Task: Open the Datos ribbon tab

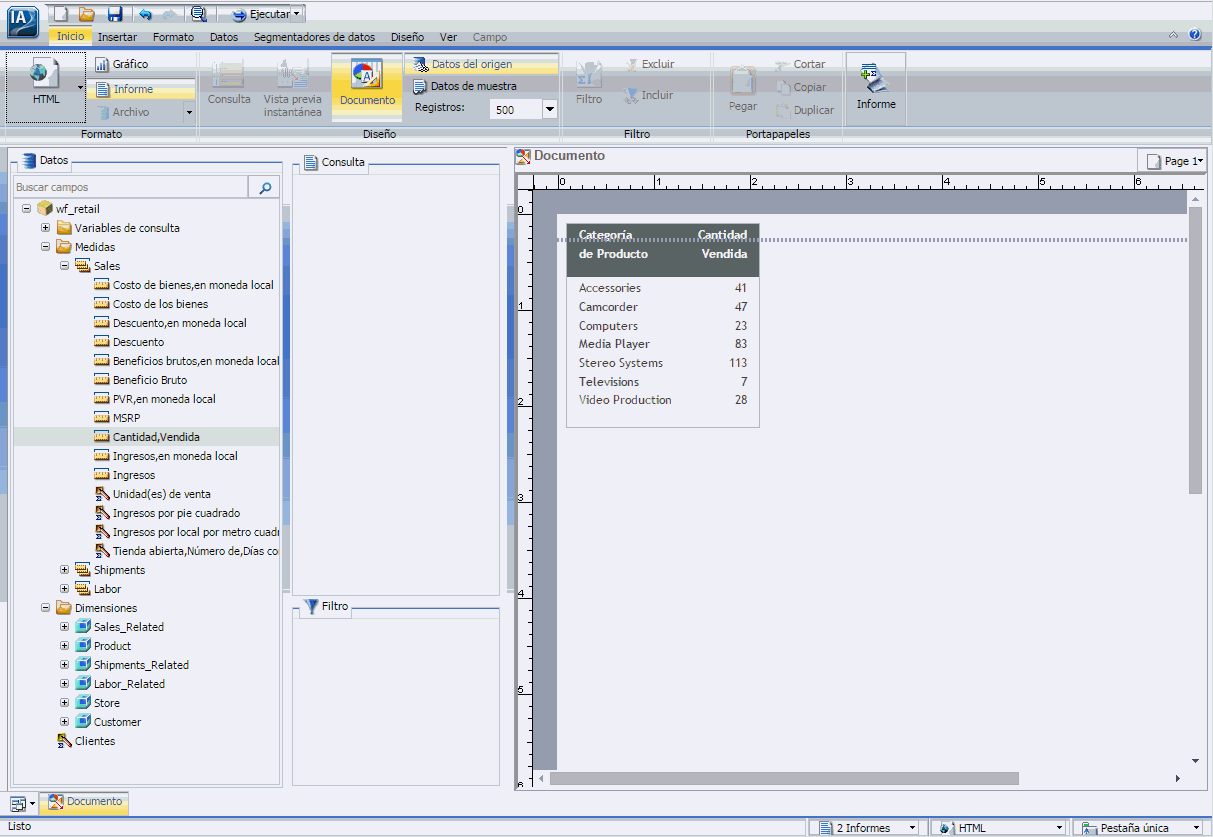Action: (224, 37)
